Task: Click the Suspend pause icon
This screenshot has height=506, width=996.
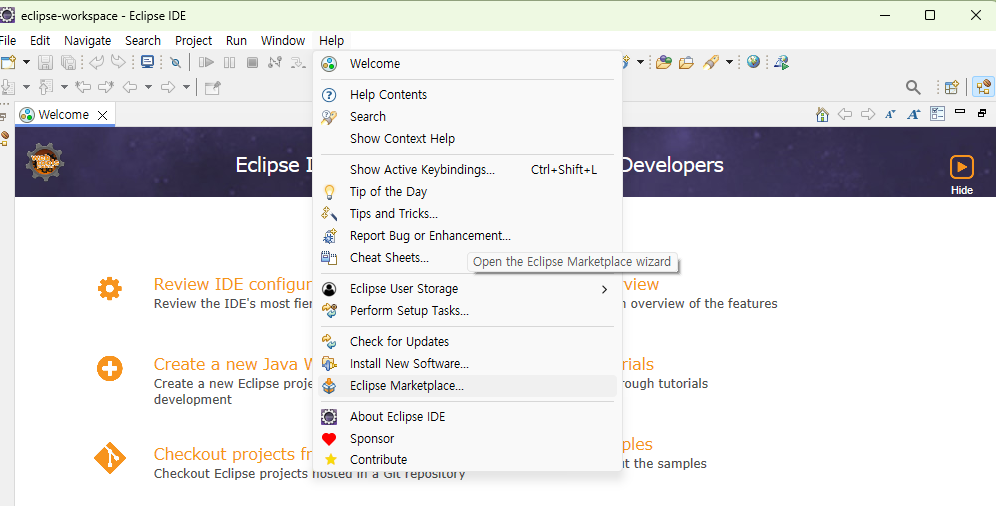Action: click(229, 62)
